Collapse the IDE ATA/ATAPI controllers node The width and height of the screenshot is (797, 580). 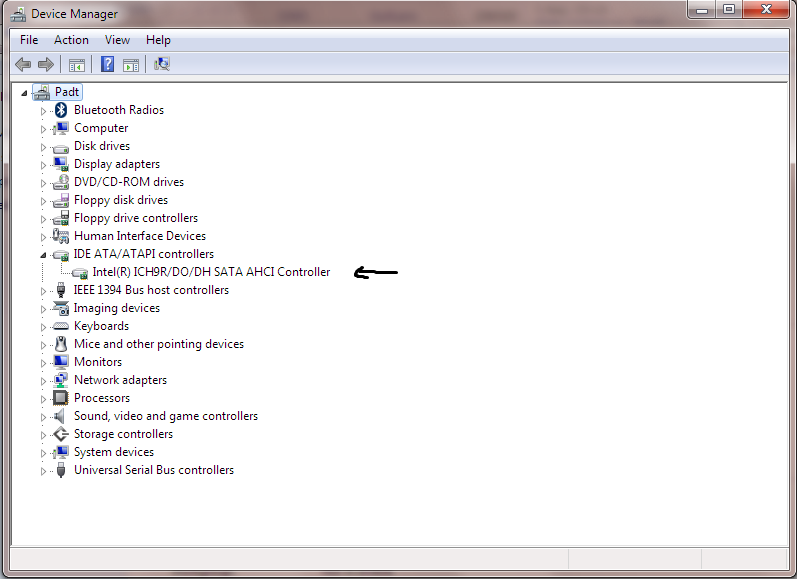(x=43, y=255)
